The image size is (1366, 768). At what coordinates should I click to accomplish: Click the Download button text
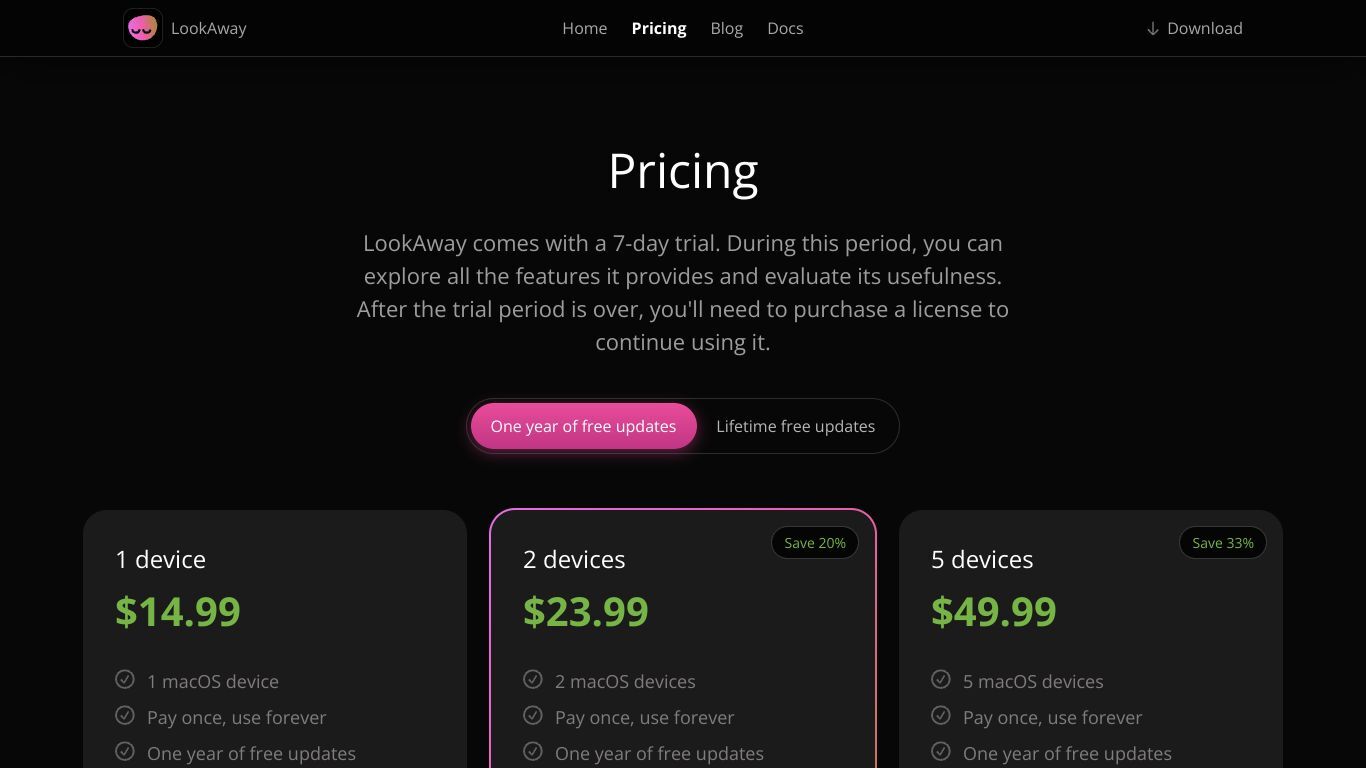click(1205, 28)
